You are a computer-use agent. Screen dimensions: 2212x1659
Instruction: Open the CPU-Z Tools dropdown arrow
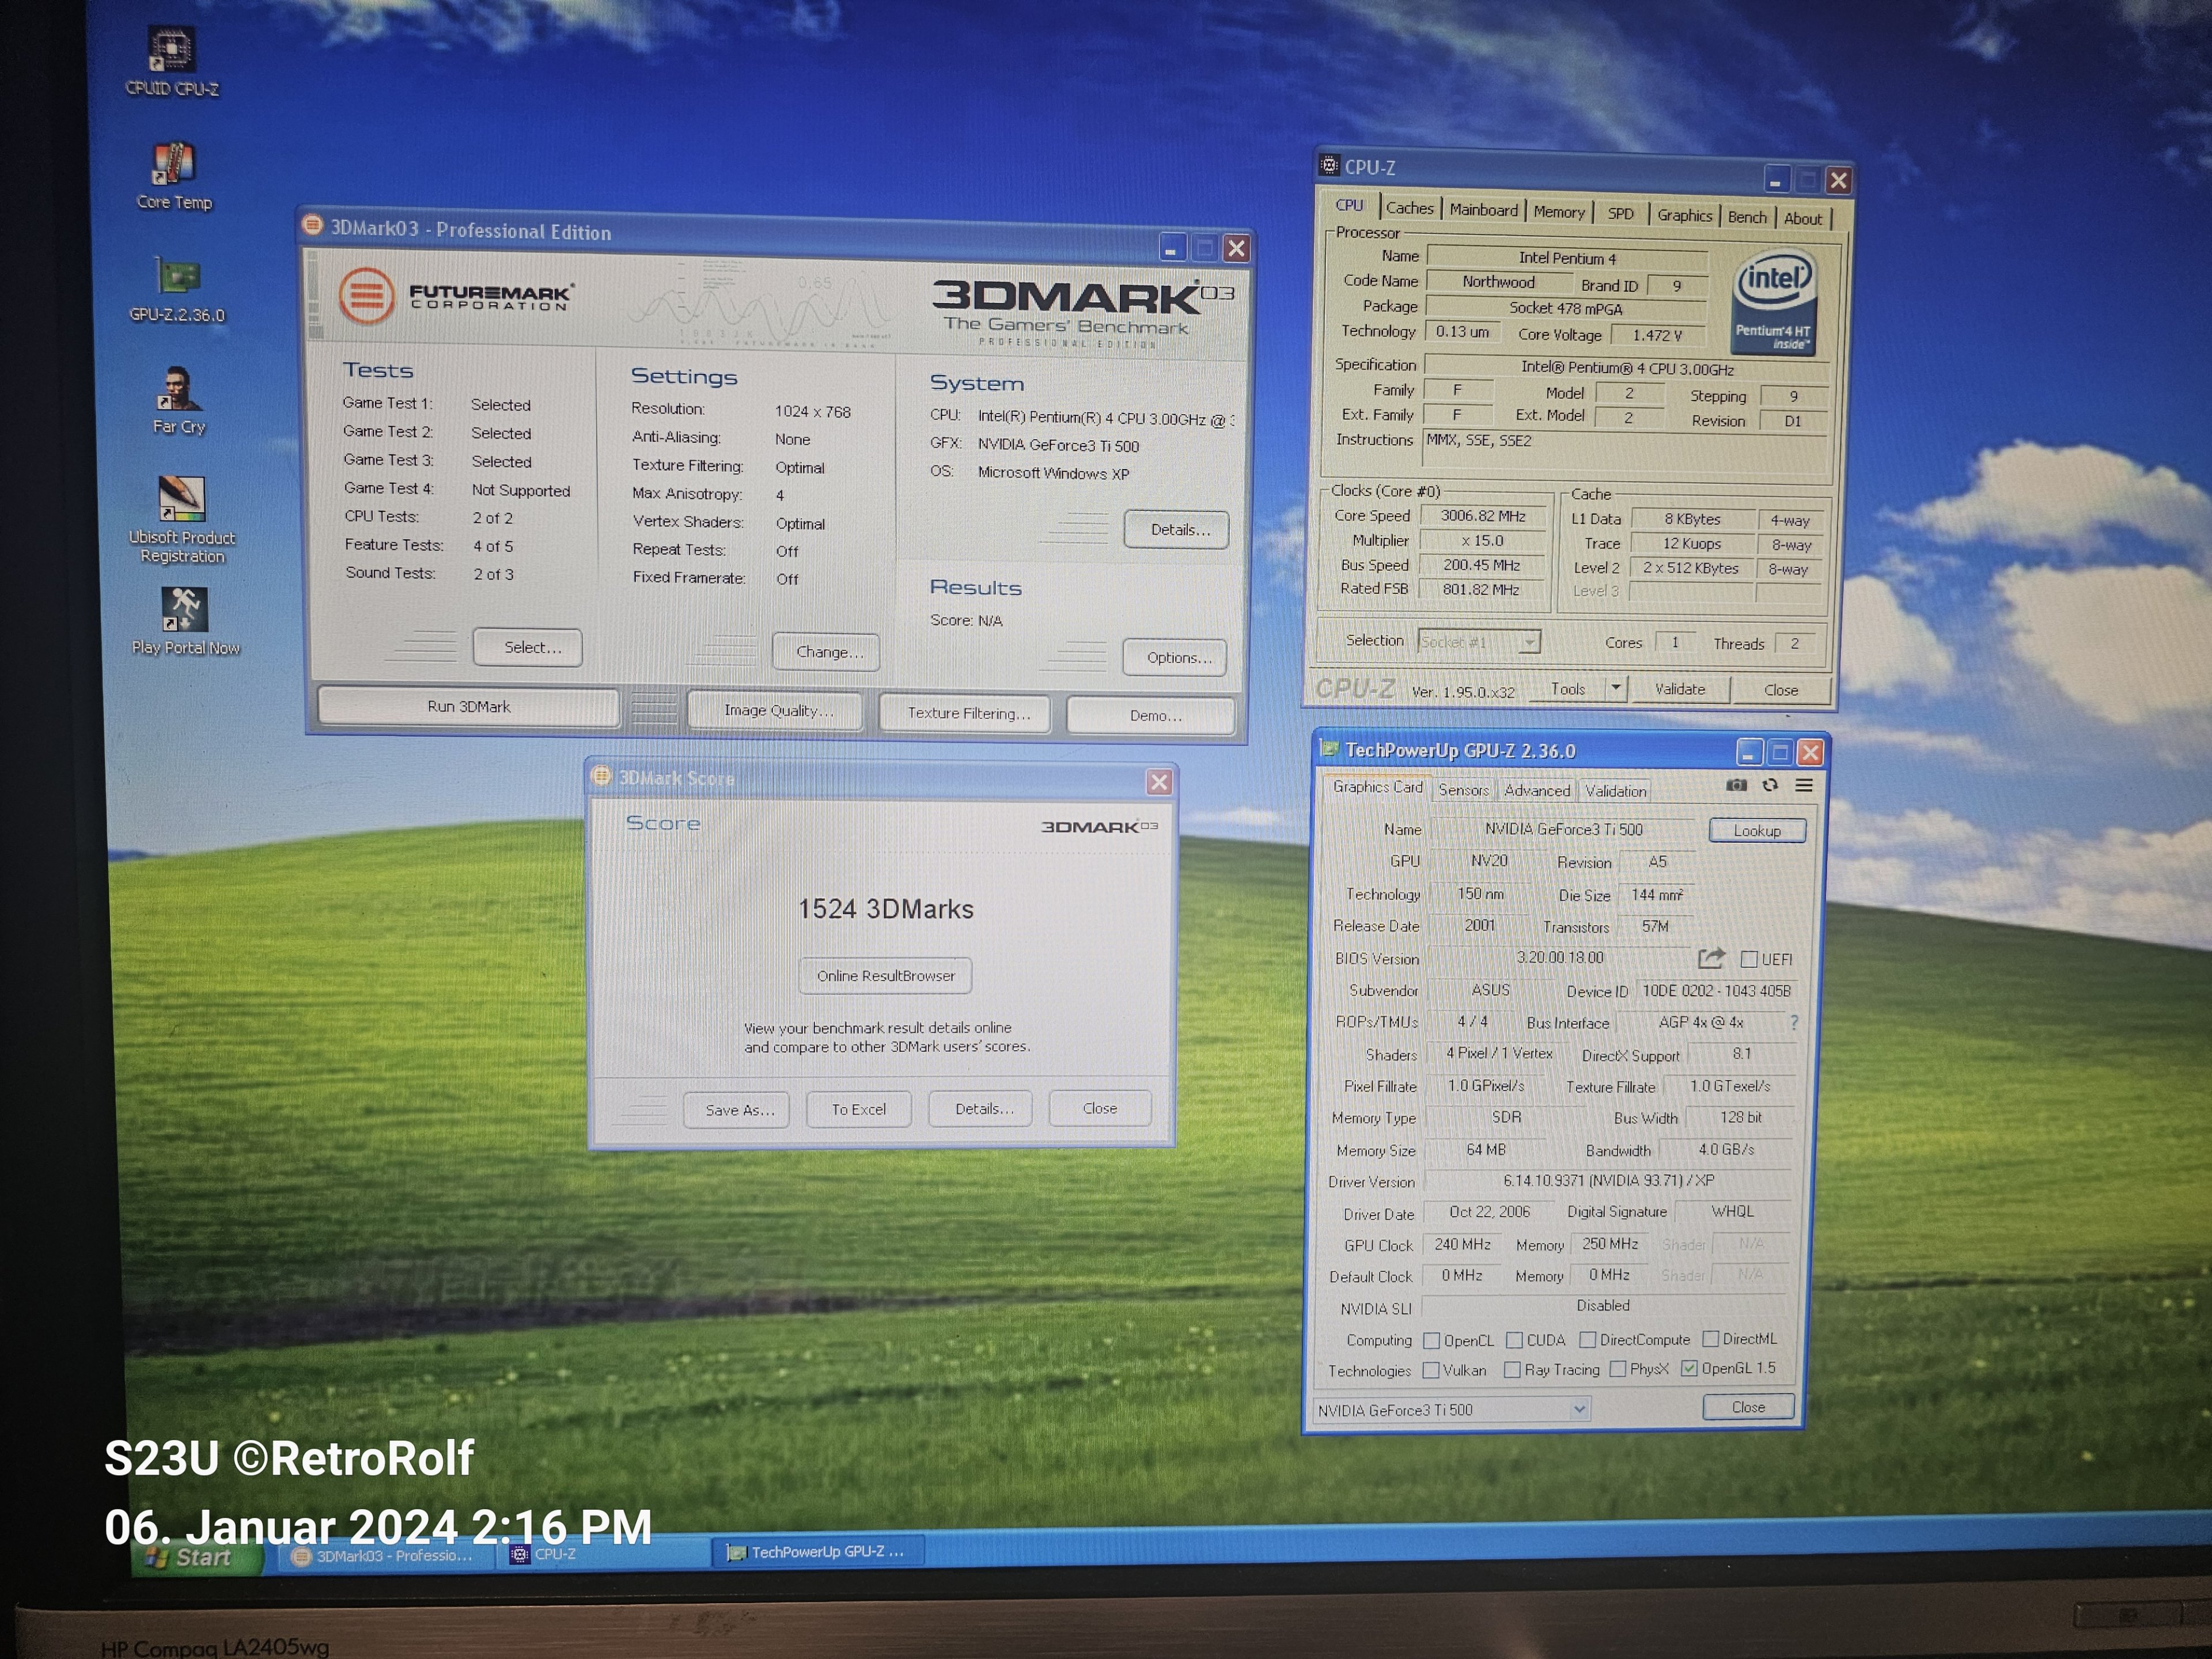(1615, 688)
